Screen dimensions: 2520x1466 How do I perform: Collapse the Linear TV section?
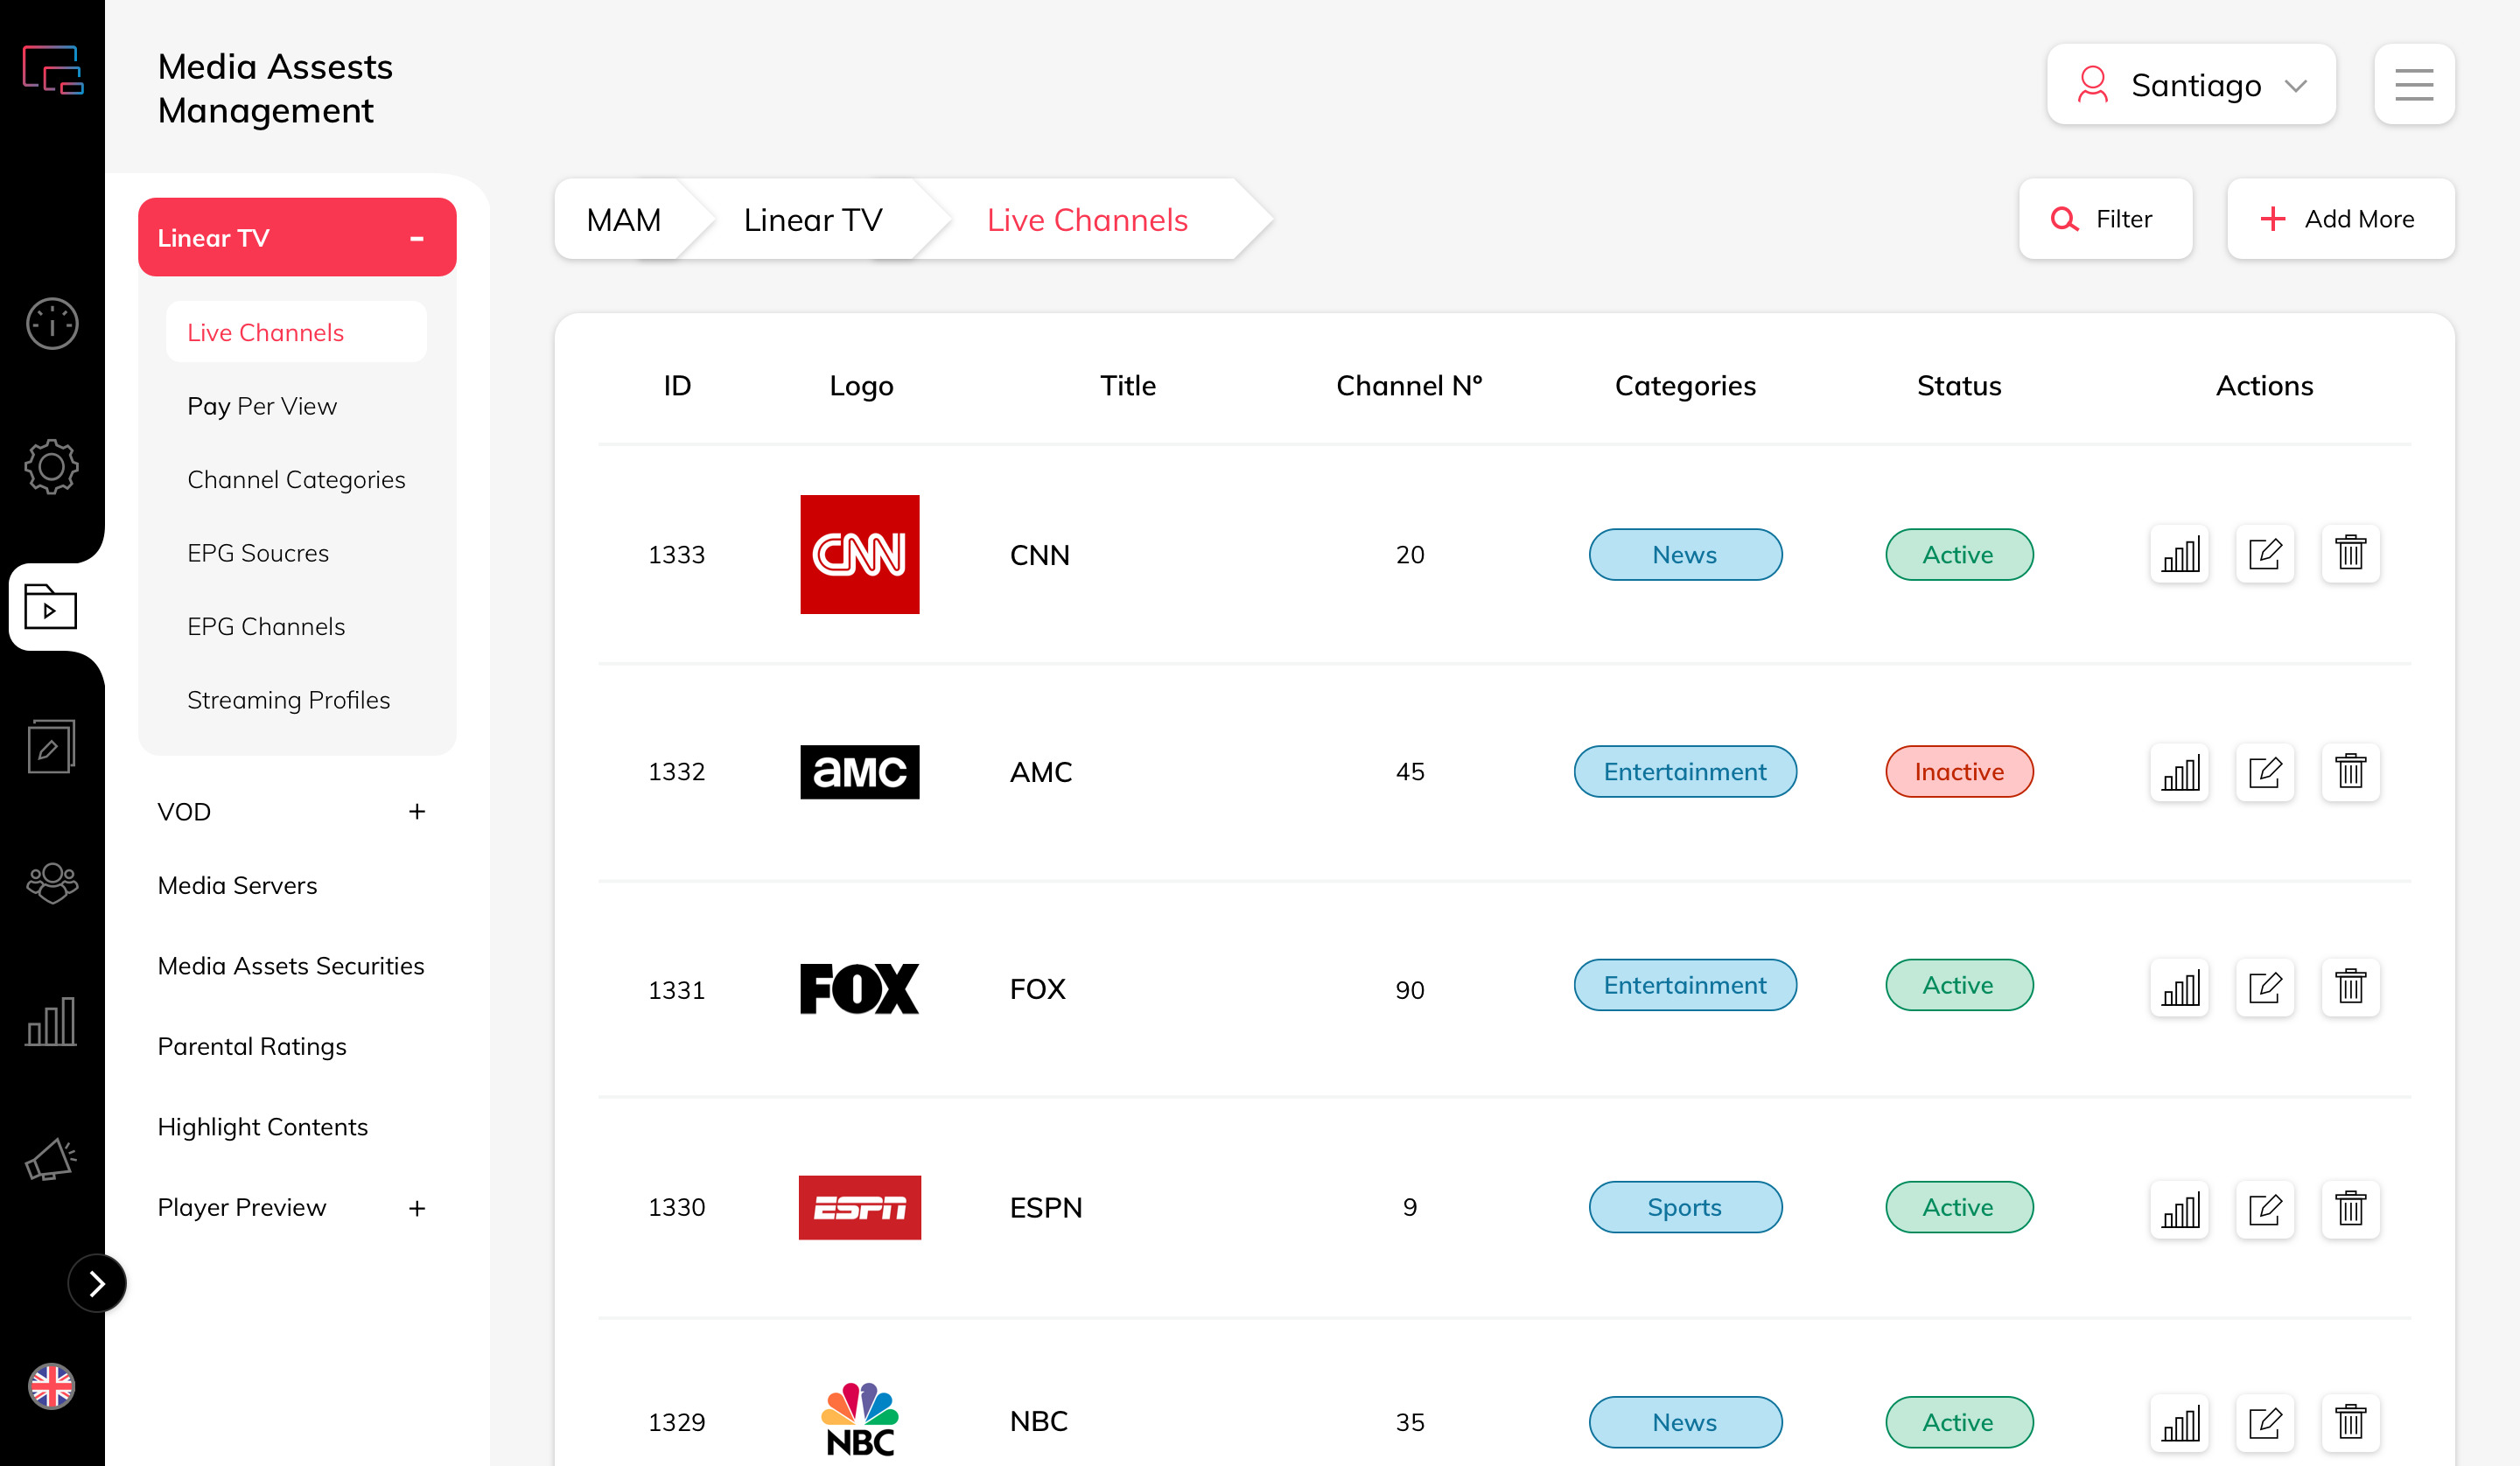(417, 238)
